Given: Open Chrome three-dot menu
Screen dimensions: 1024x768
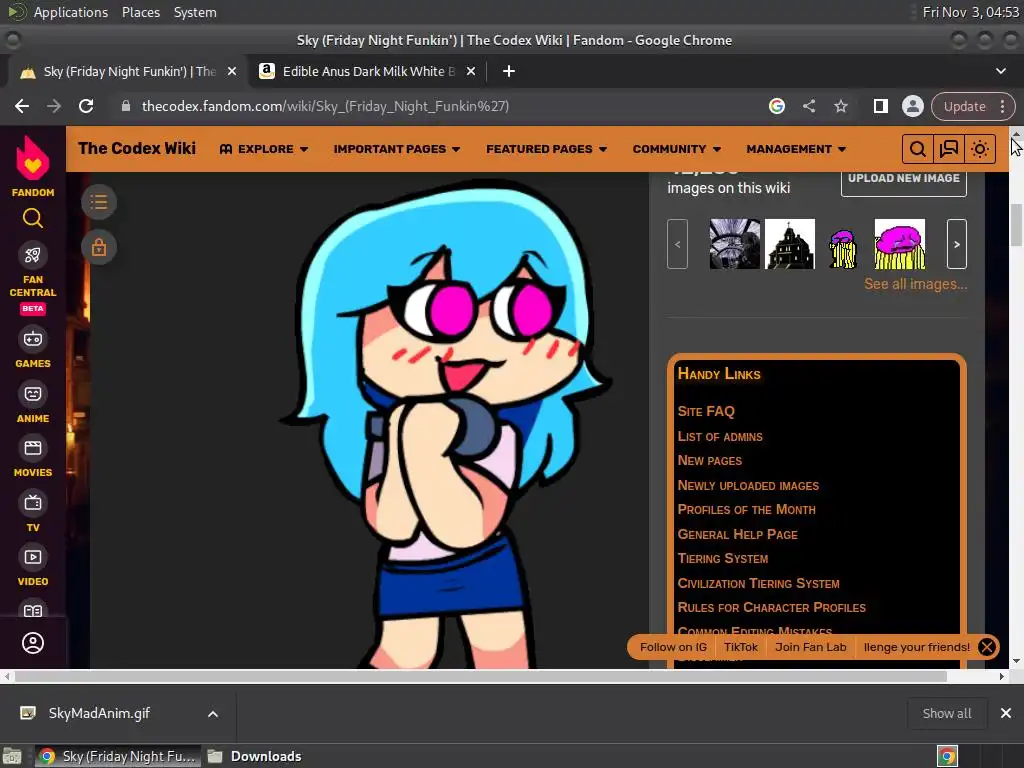Looking at the screenshot, I should 1002,106.
